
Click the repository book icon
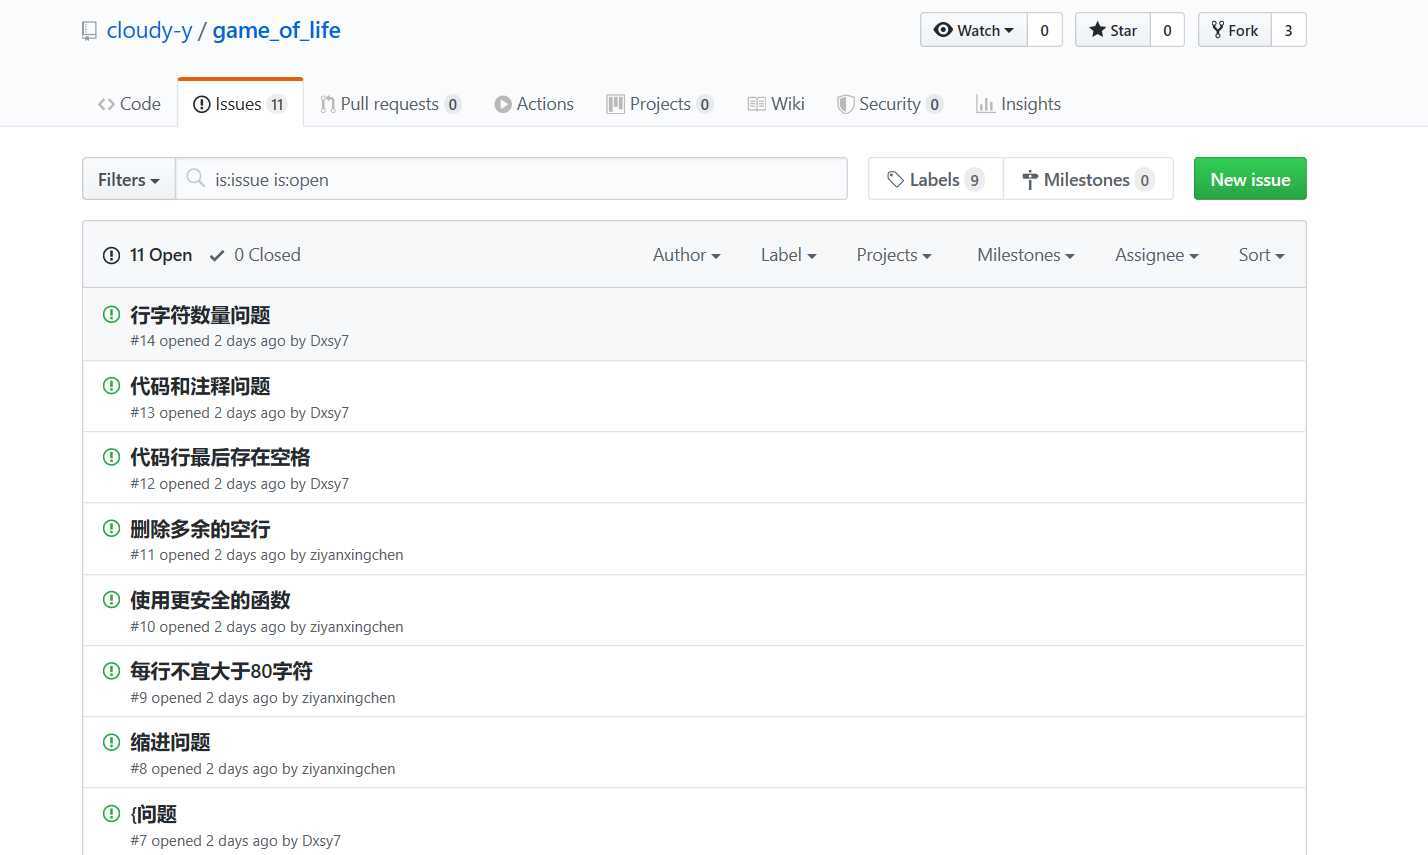tap(90, 31)
